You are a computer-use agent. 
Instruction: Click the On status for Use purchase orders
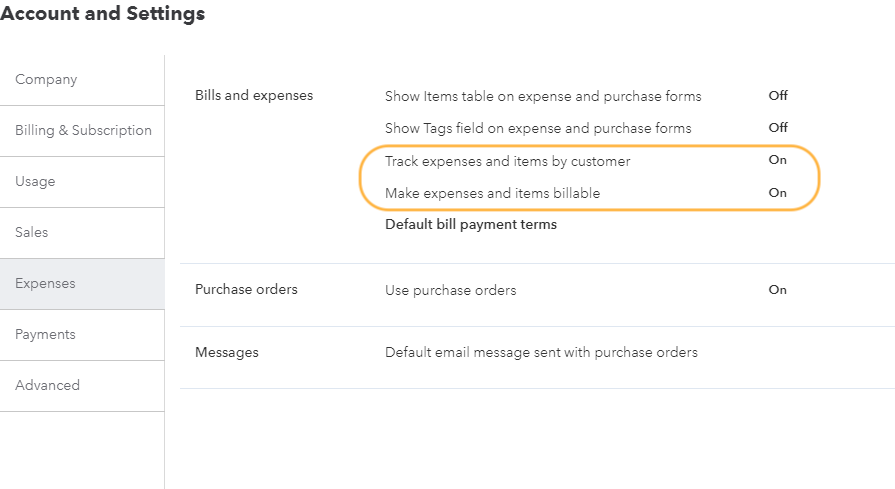click(x=777, y=290)
